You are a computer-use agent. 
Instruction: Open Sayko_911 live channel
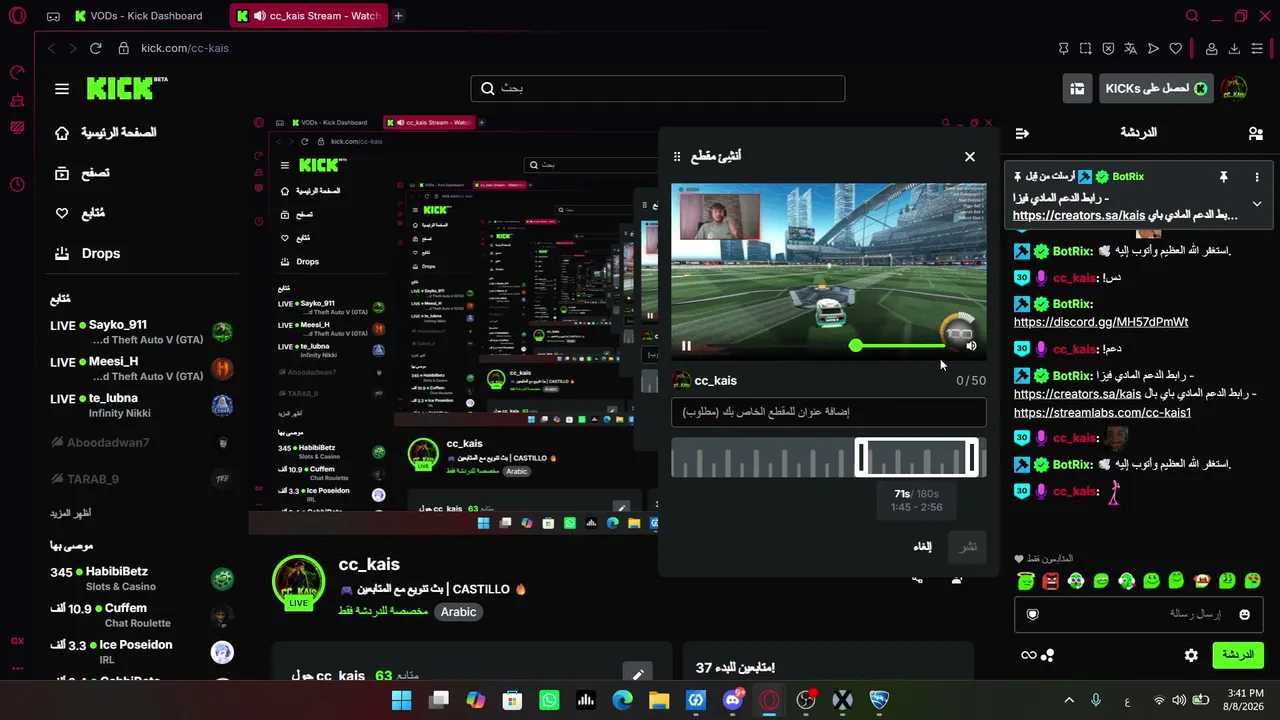click(141, 332)
